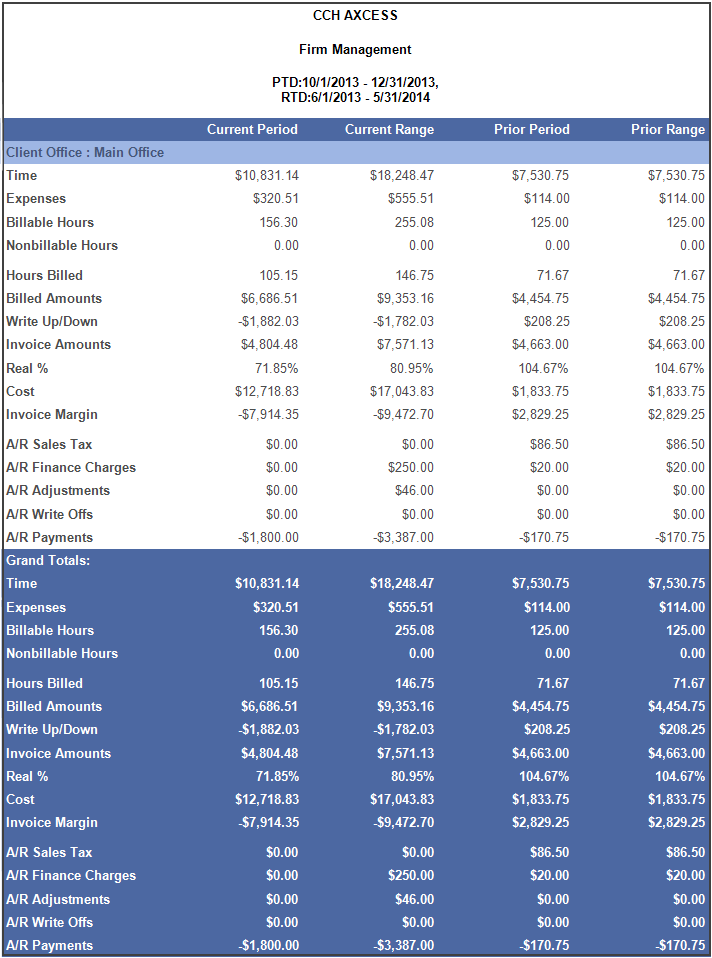Image resolution: width=712 pixels, height=958 pixels.
Task: Select Main Office Current Range Hours Billed 146.75
Action: coord(414,275)
